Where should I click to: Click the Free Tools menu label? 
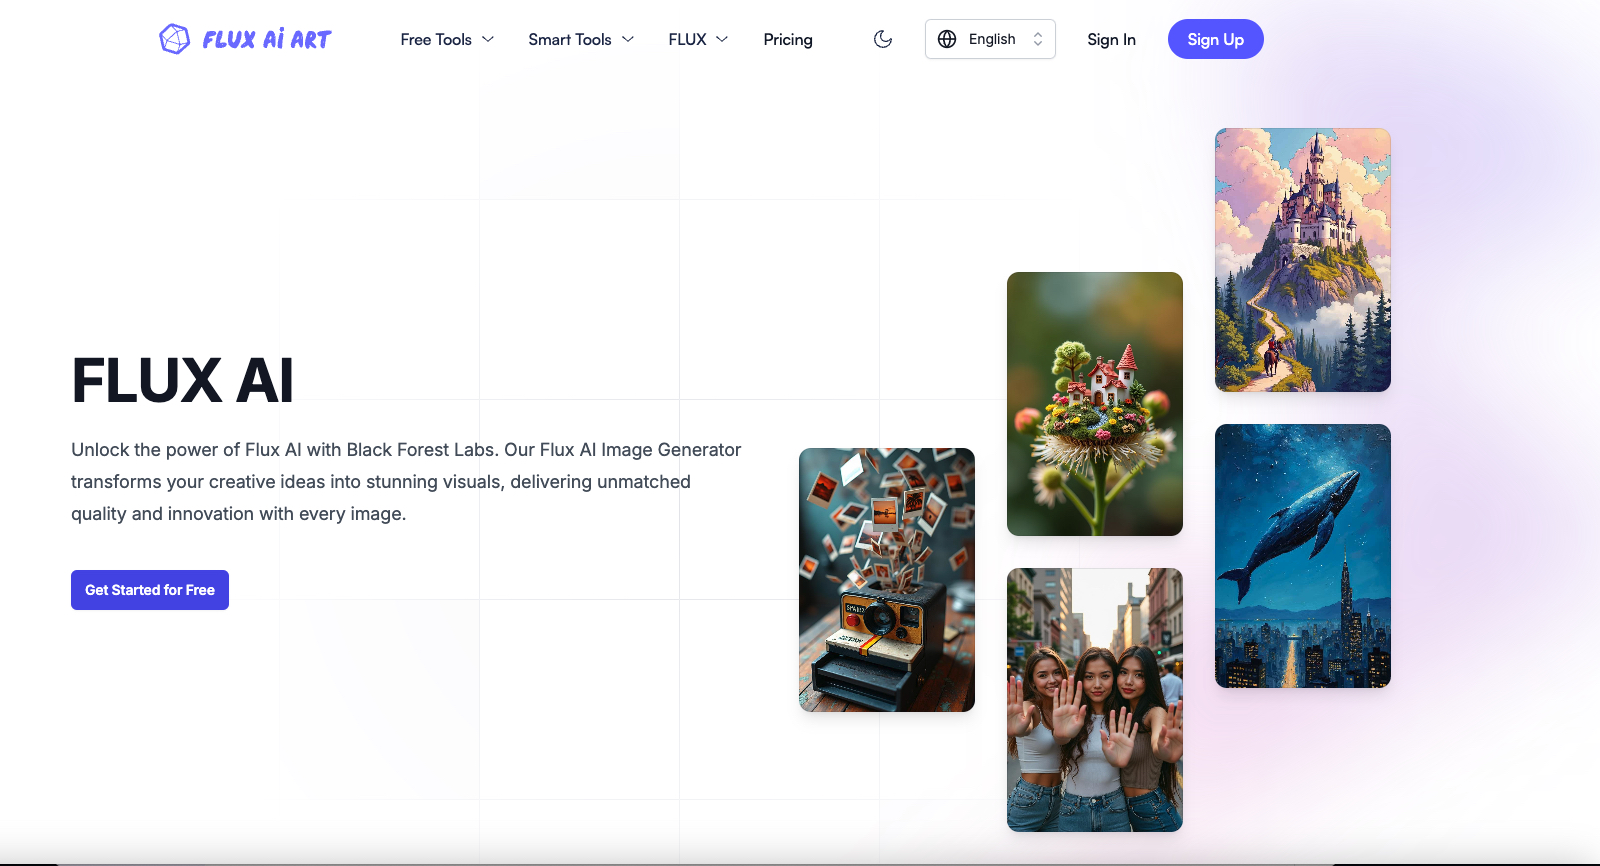click(x=436, y=39)
